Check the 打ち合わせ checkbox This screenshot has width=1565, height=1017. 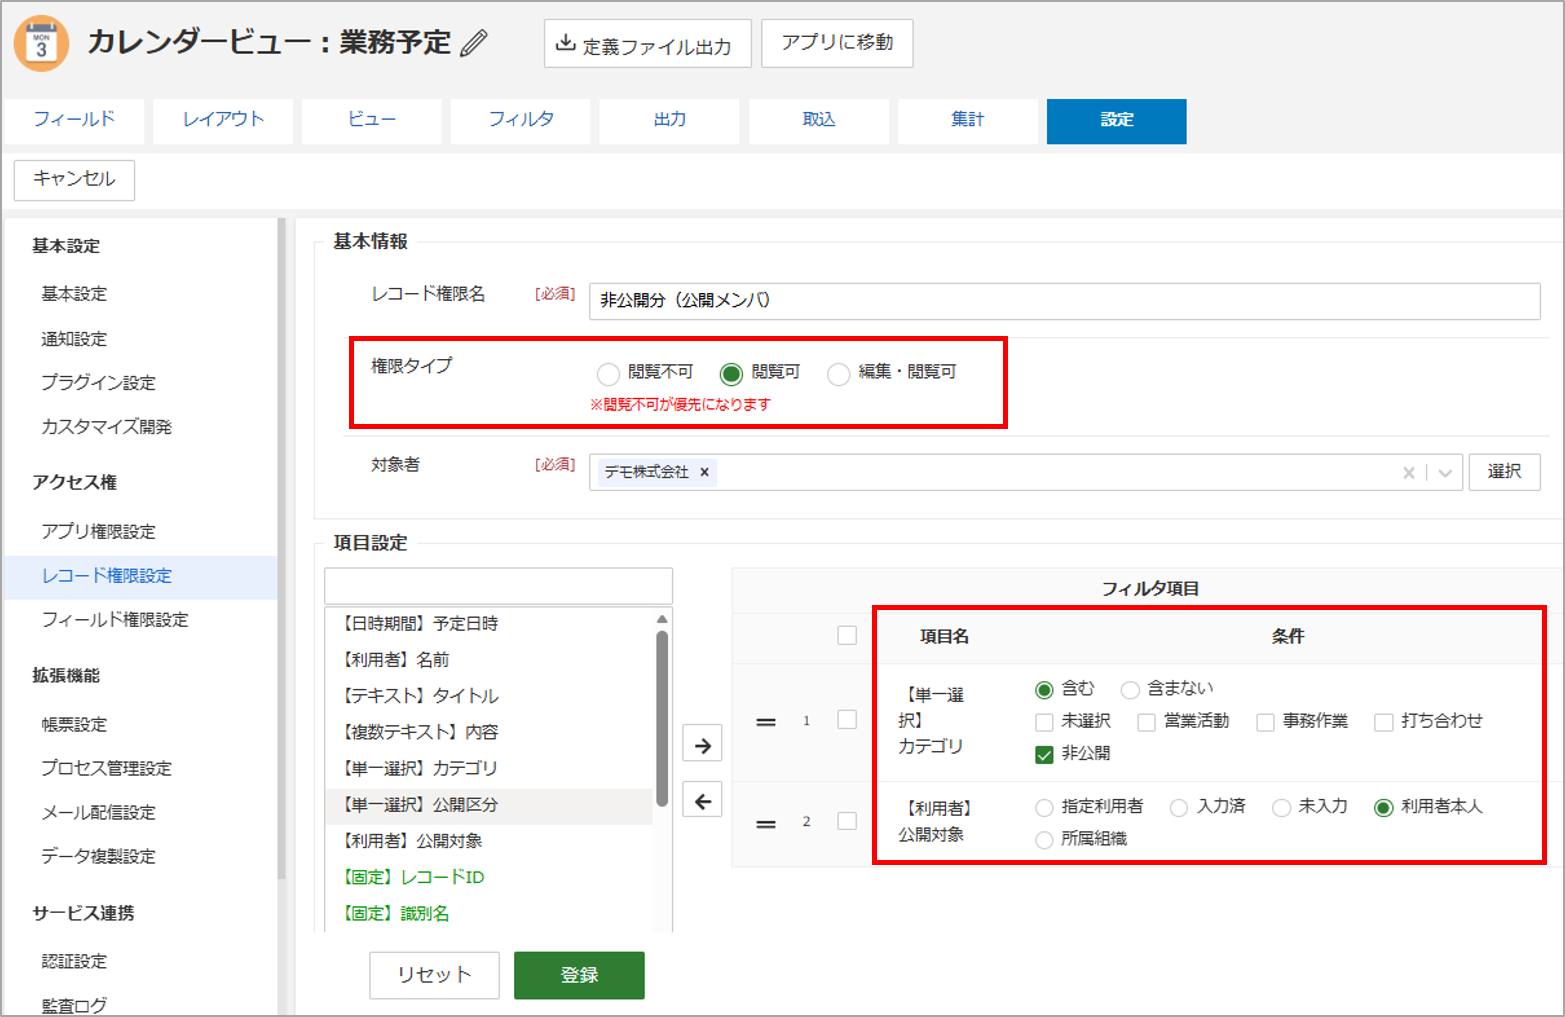1384,722
